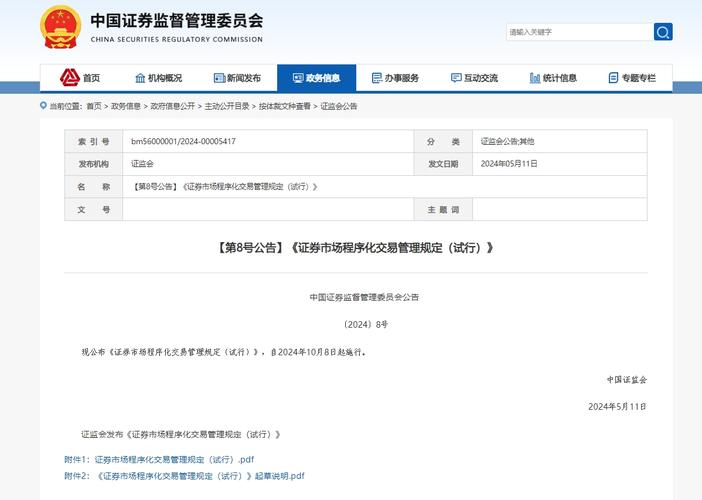The width and height of the screenshot is (702, 500).
Task: Click the monitor icon beside 政务信息
Action: [x=298, y=78]
